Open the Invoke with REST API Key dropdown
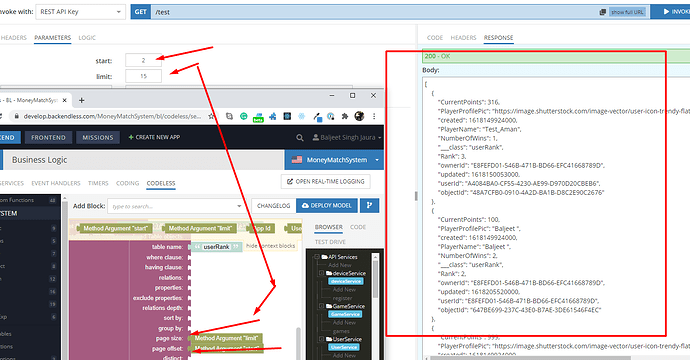Screen dimensions: 690x360 pyautogui.click(x=81, y=12)
